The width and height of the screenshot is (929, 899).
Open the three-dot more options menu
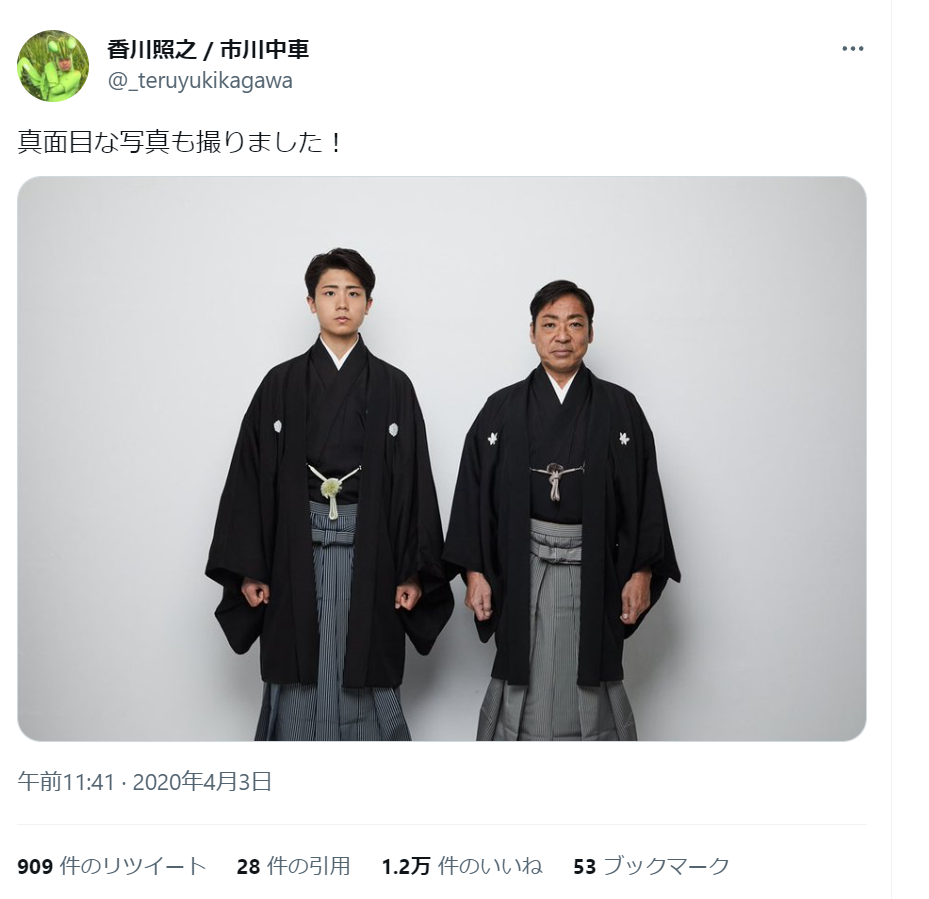853,49
